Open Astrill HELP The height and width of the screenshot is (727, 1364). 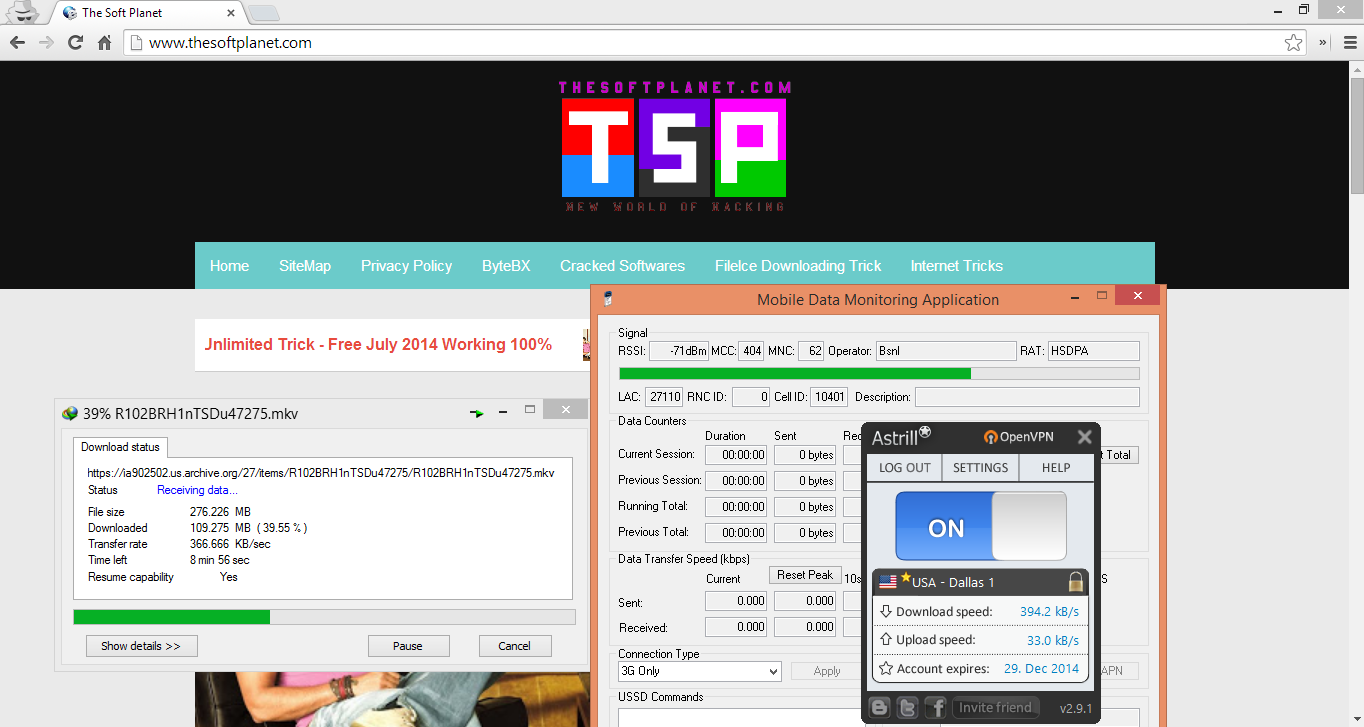pyautogui.click(x=1056, y=467)
